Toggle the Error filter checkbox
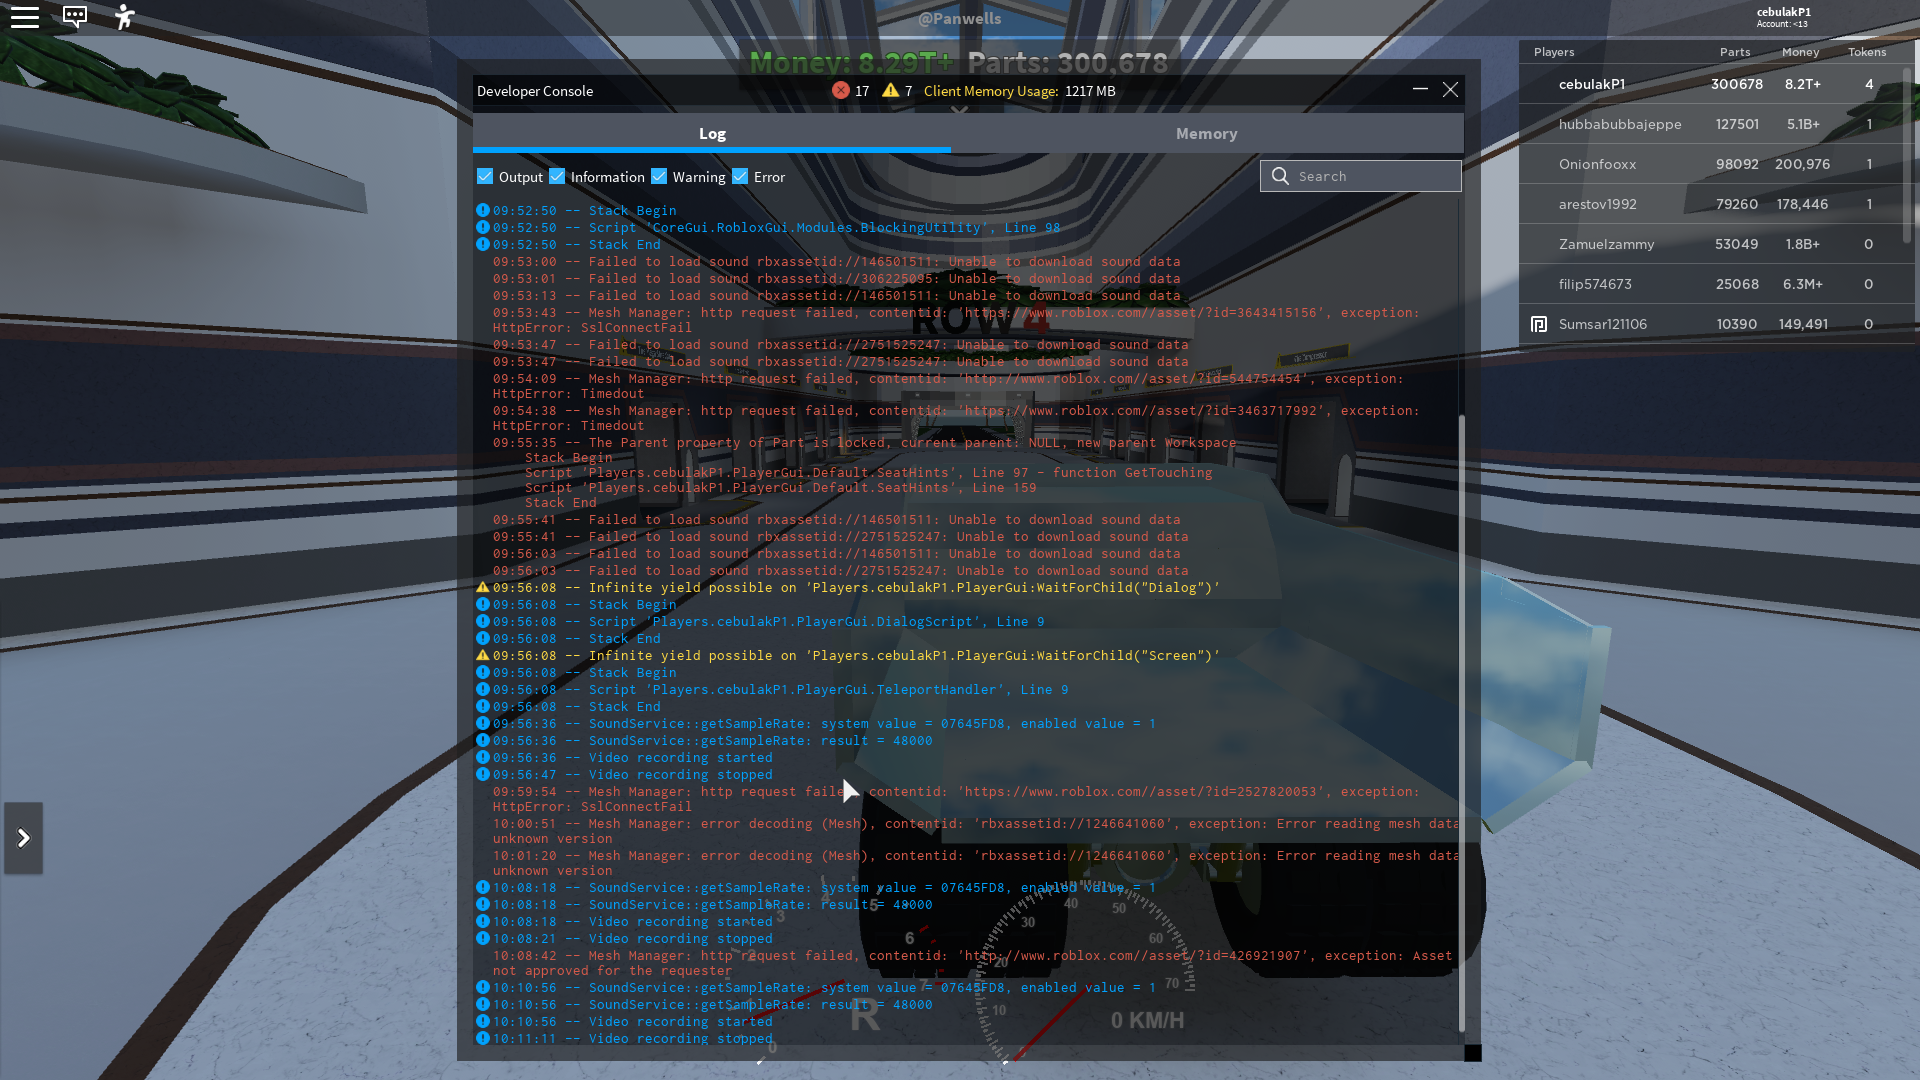This screenshot has height=1080, width=1920. coord(740,176)
